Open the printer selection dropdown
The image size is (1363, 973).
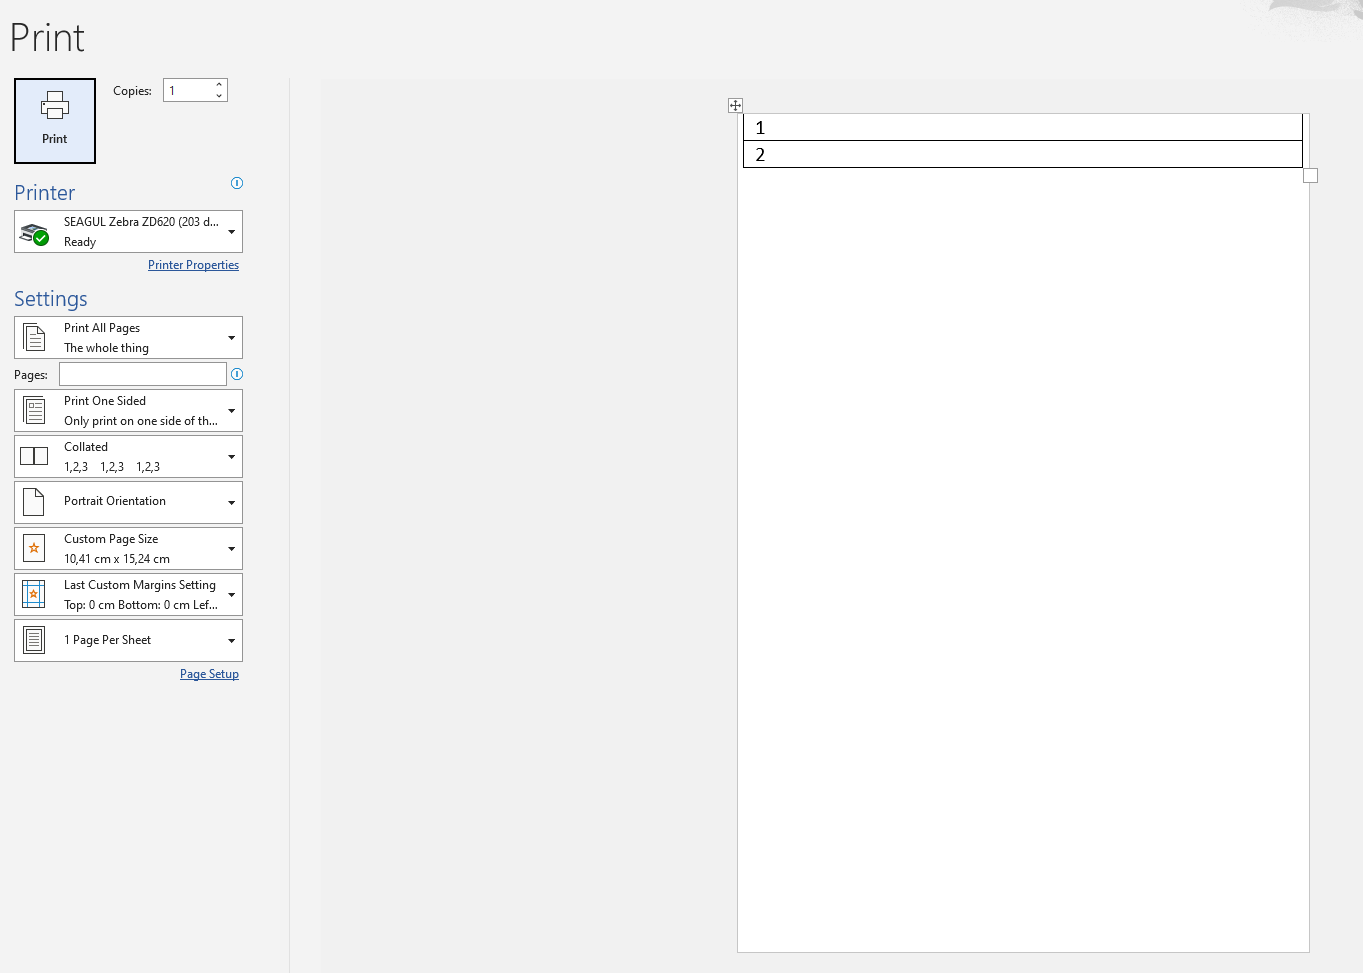coord(231,231)
